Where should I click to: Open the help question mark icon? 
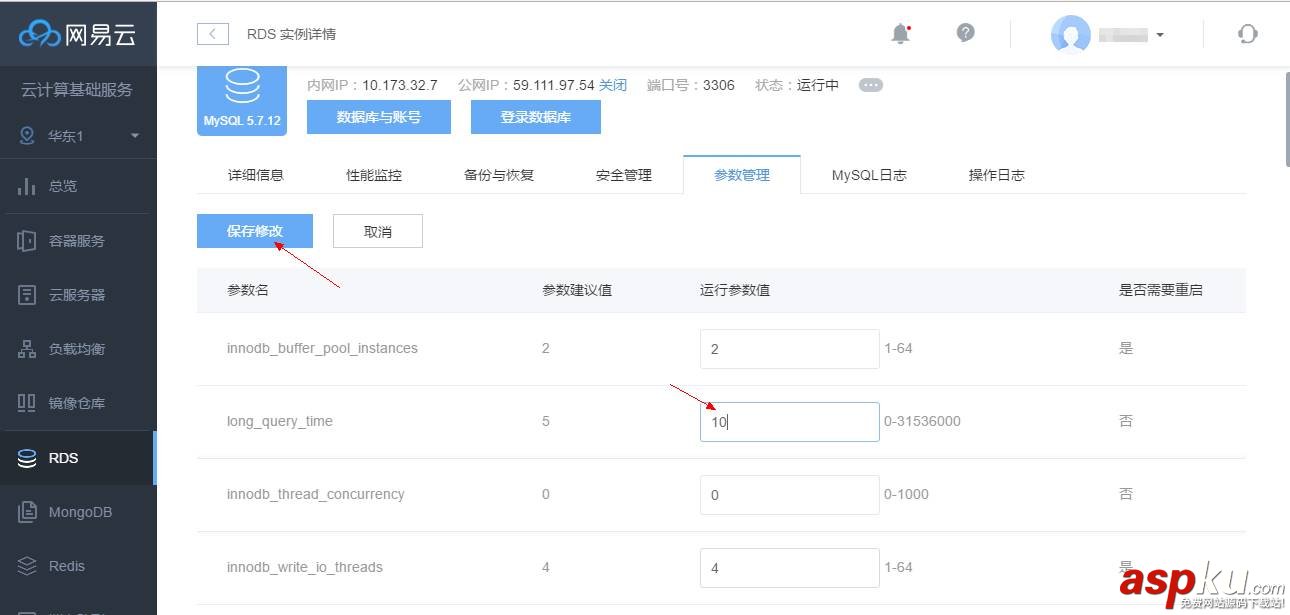965,33
